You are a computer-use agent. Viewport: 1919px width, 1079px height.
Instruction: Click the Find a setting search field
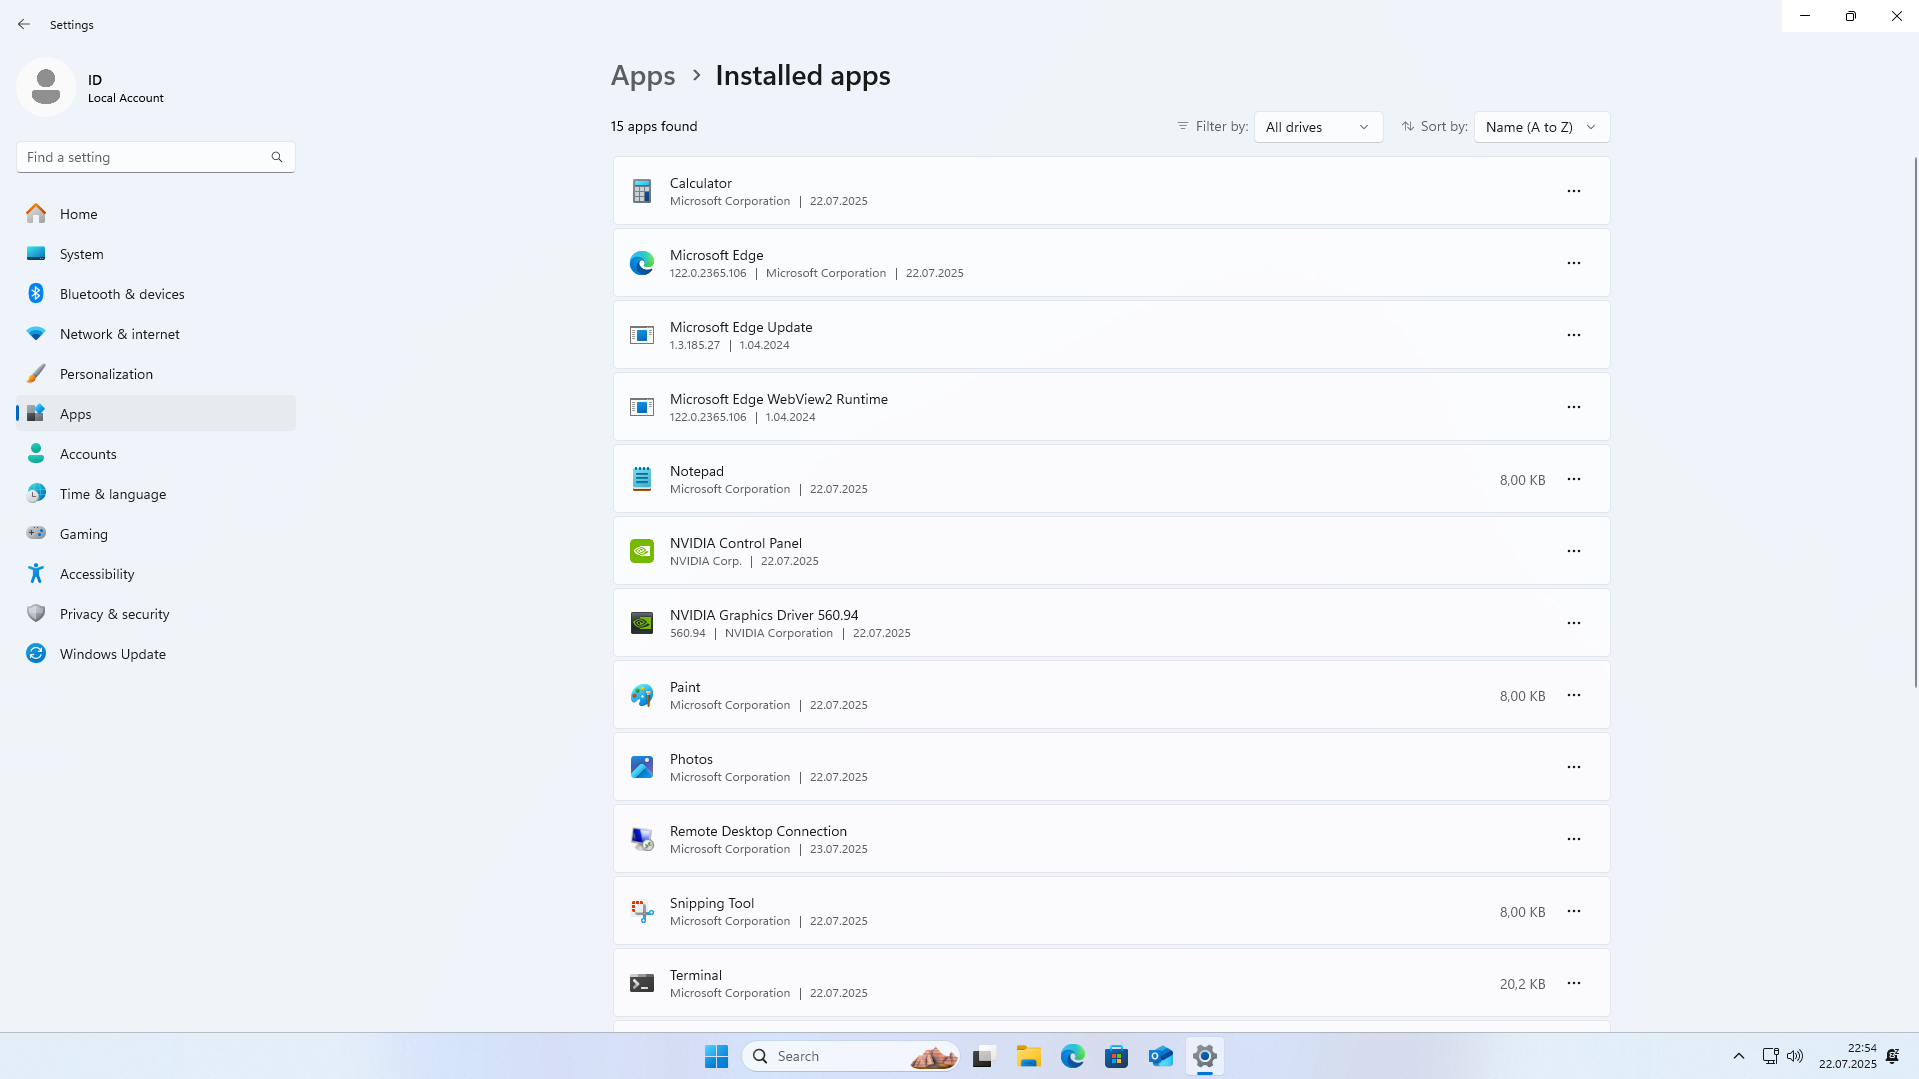[x=156, y=157]
